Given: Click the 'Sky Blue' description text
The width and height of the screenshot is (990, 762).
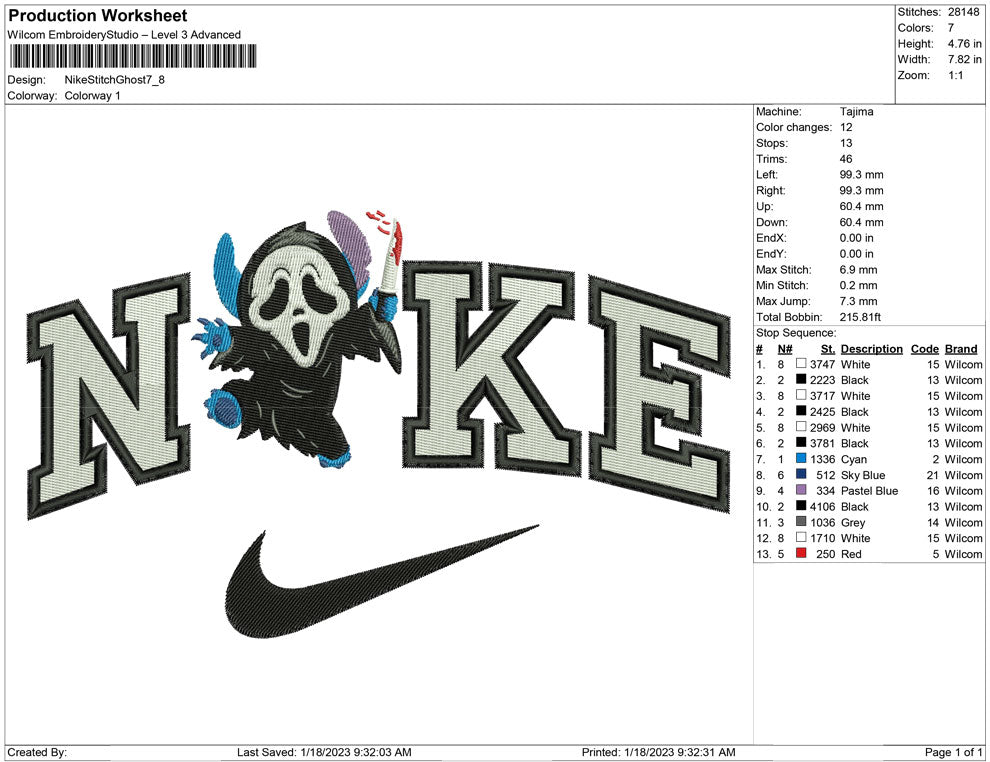Looking at the screenshot, I should click(x=863, y=475).
